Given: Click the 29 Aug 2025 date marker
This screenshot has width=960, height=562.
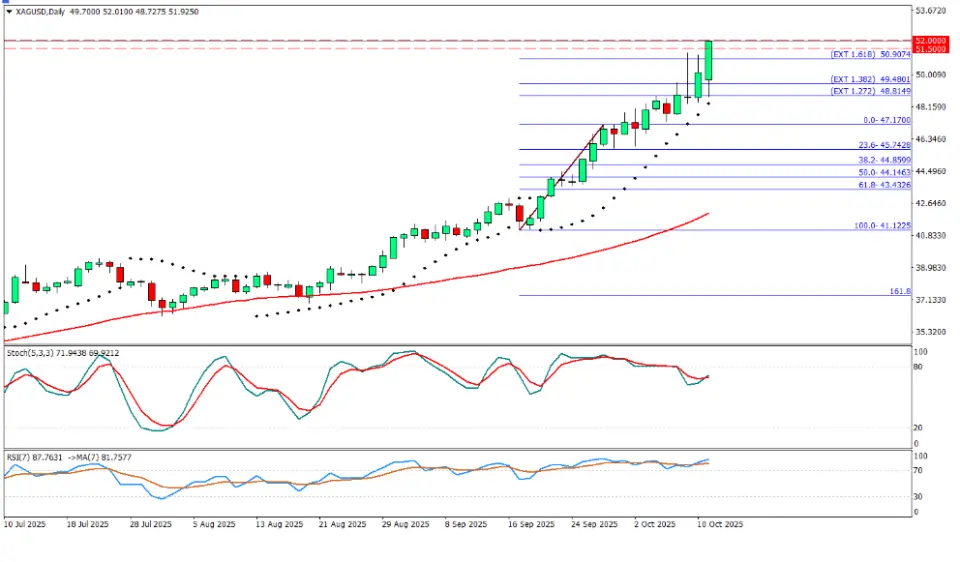Looking at the screenshot, I should pos(405,523).
